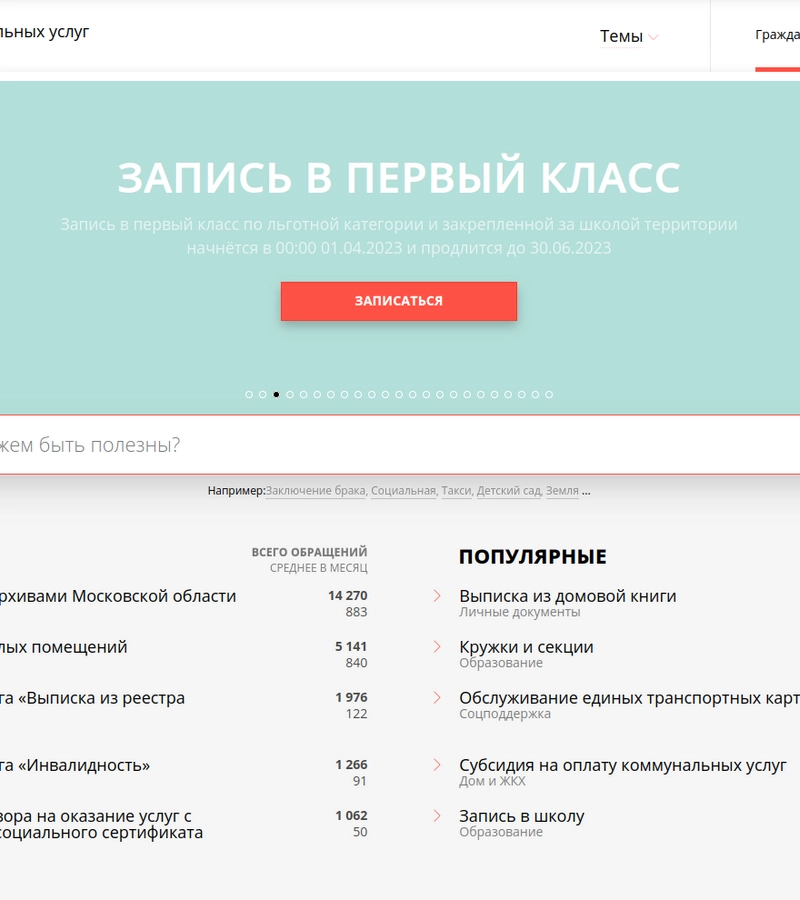The image size is (800, 900).
Task: Click arrow next to Обслуживание единых транспортных карт
Action: (437, 698)
